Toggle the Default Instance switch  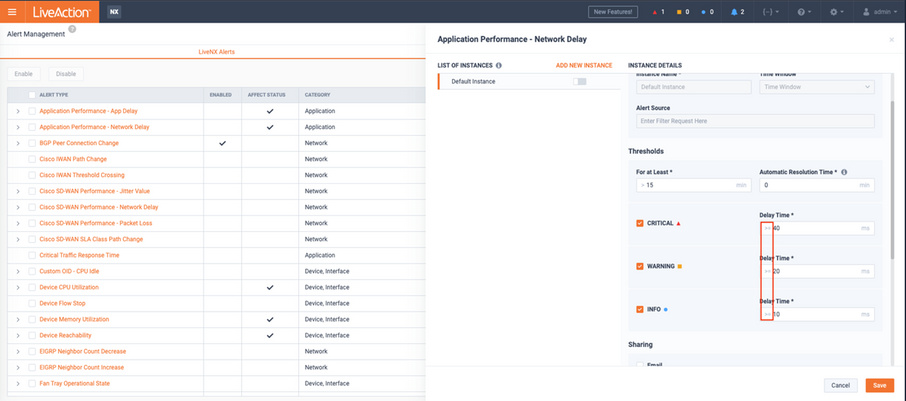[x=580, y=81]
